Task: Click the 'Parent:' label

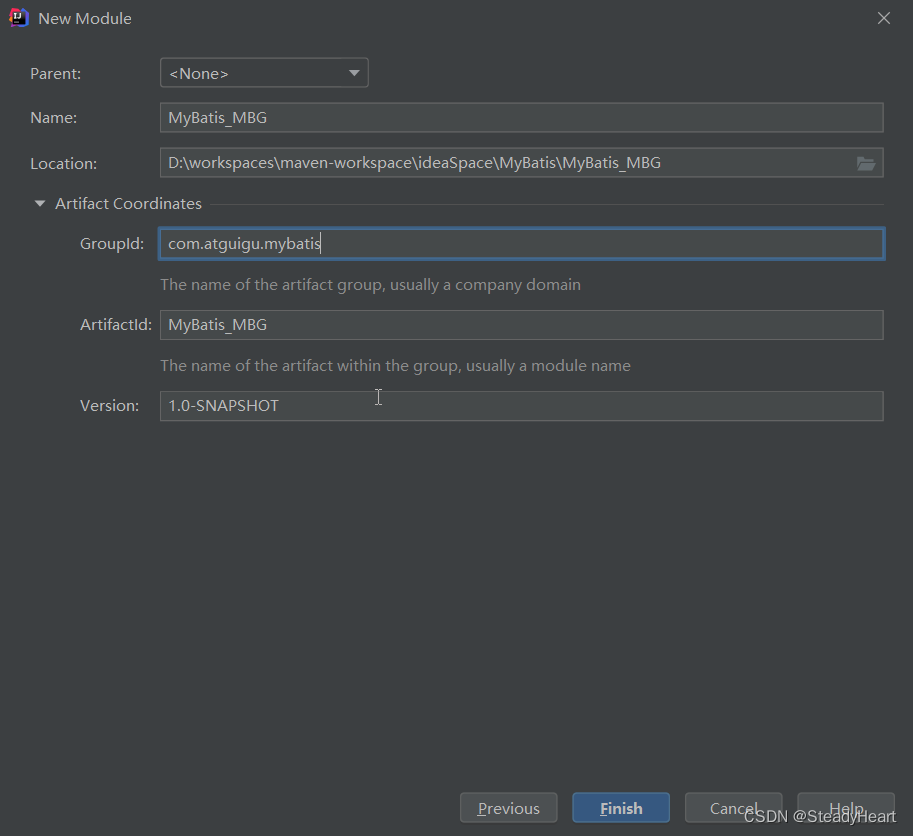Action: (56, 73)
